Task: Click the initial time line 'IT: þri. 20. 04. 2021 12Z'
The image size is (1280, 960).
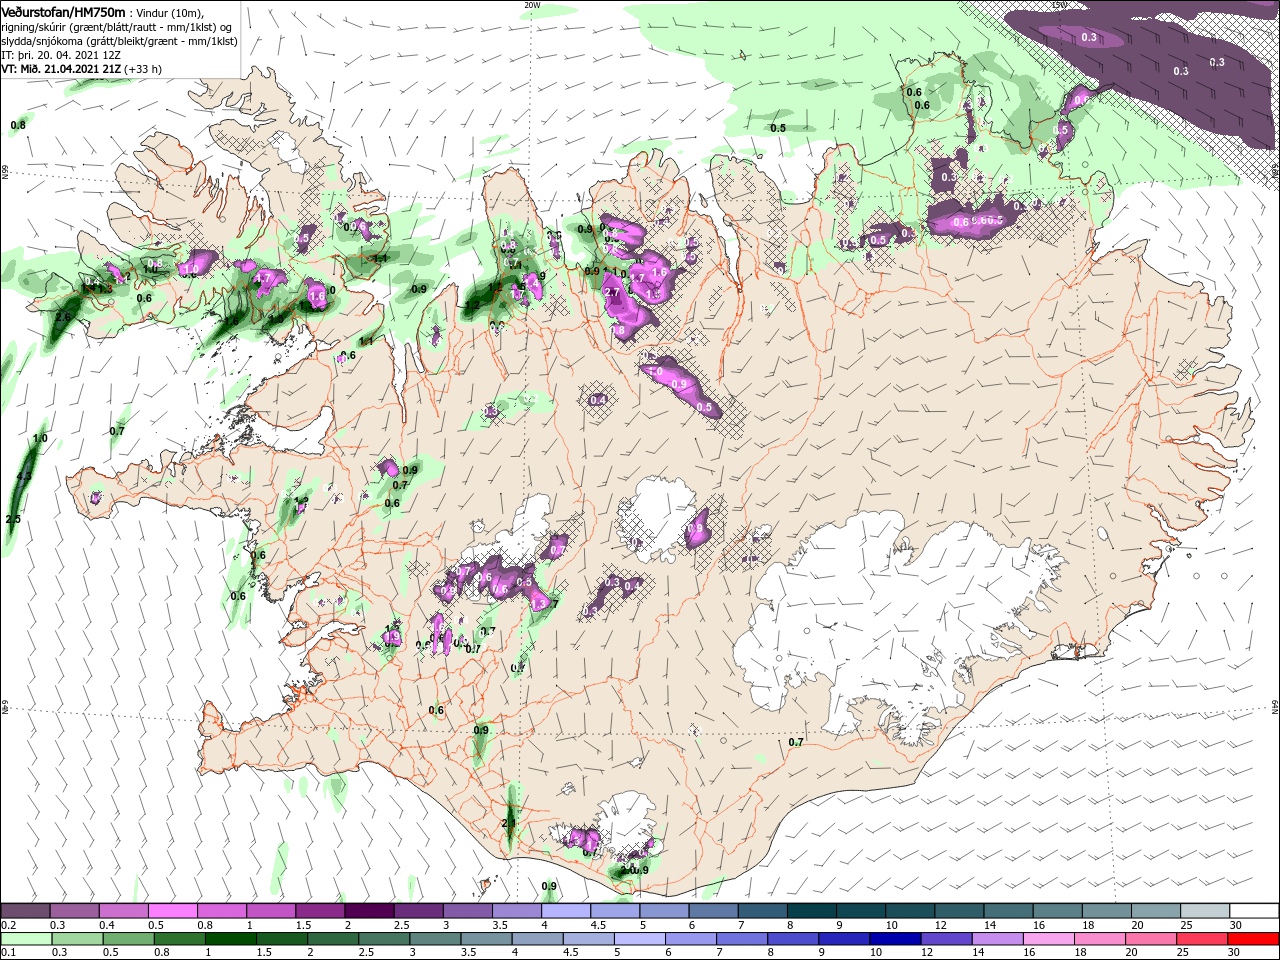Action: [x=61, y=55]
